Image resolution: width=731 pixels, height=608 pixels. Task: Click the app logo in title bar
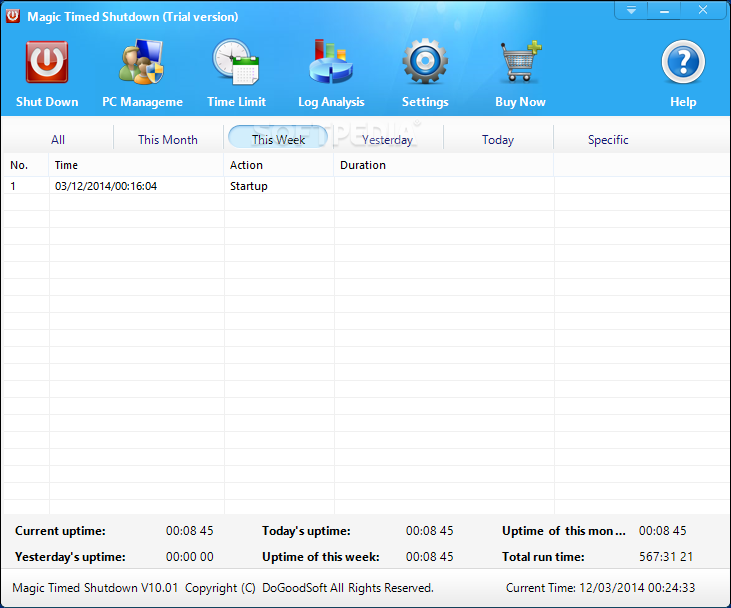13,16
